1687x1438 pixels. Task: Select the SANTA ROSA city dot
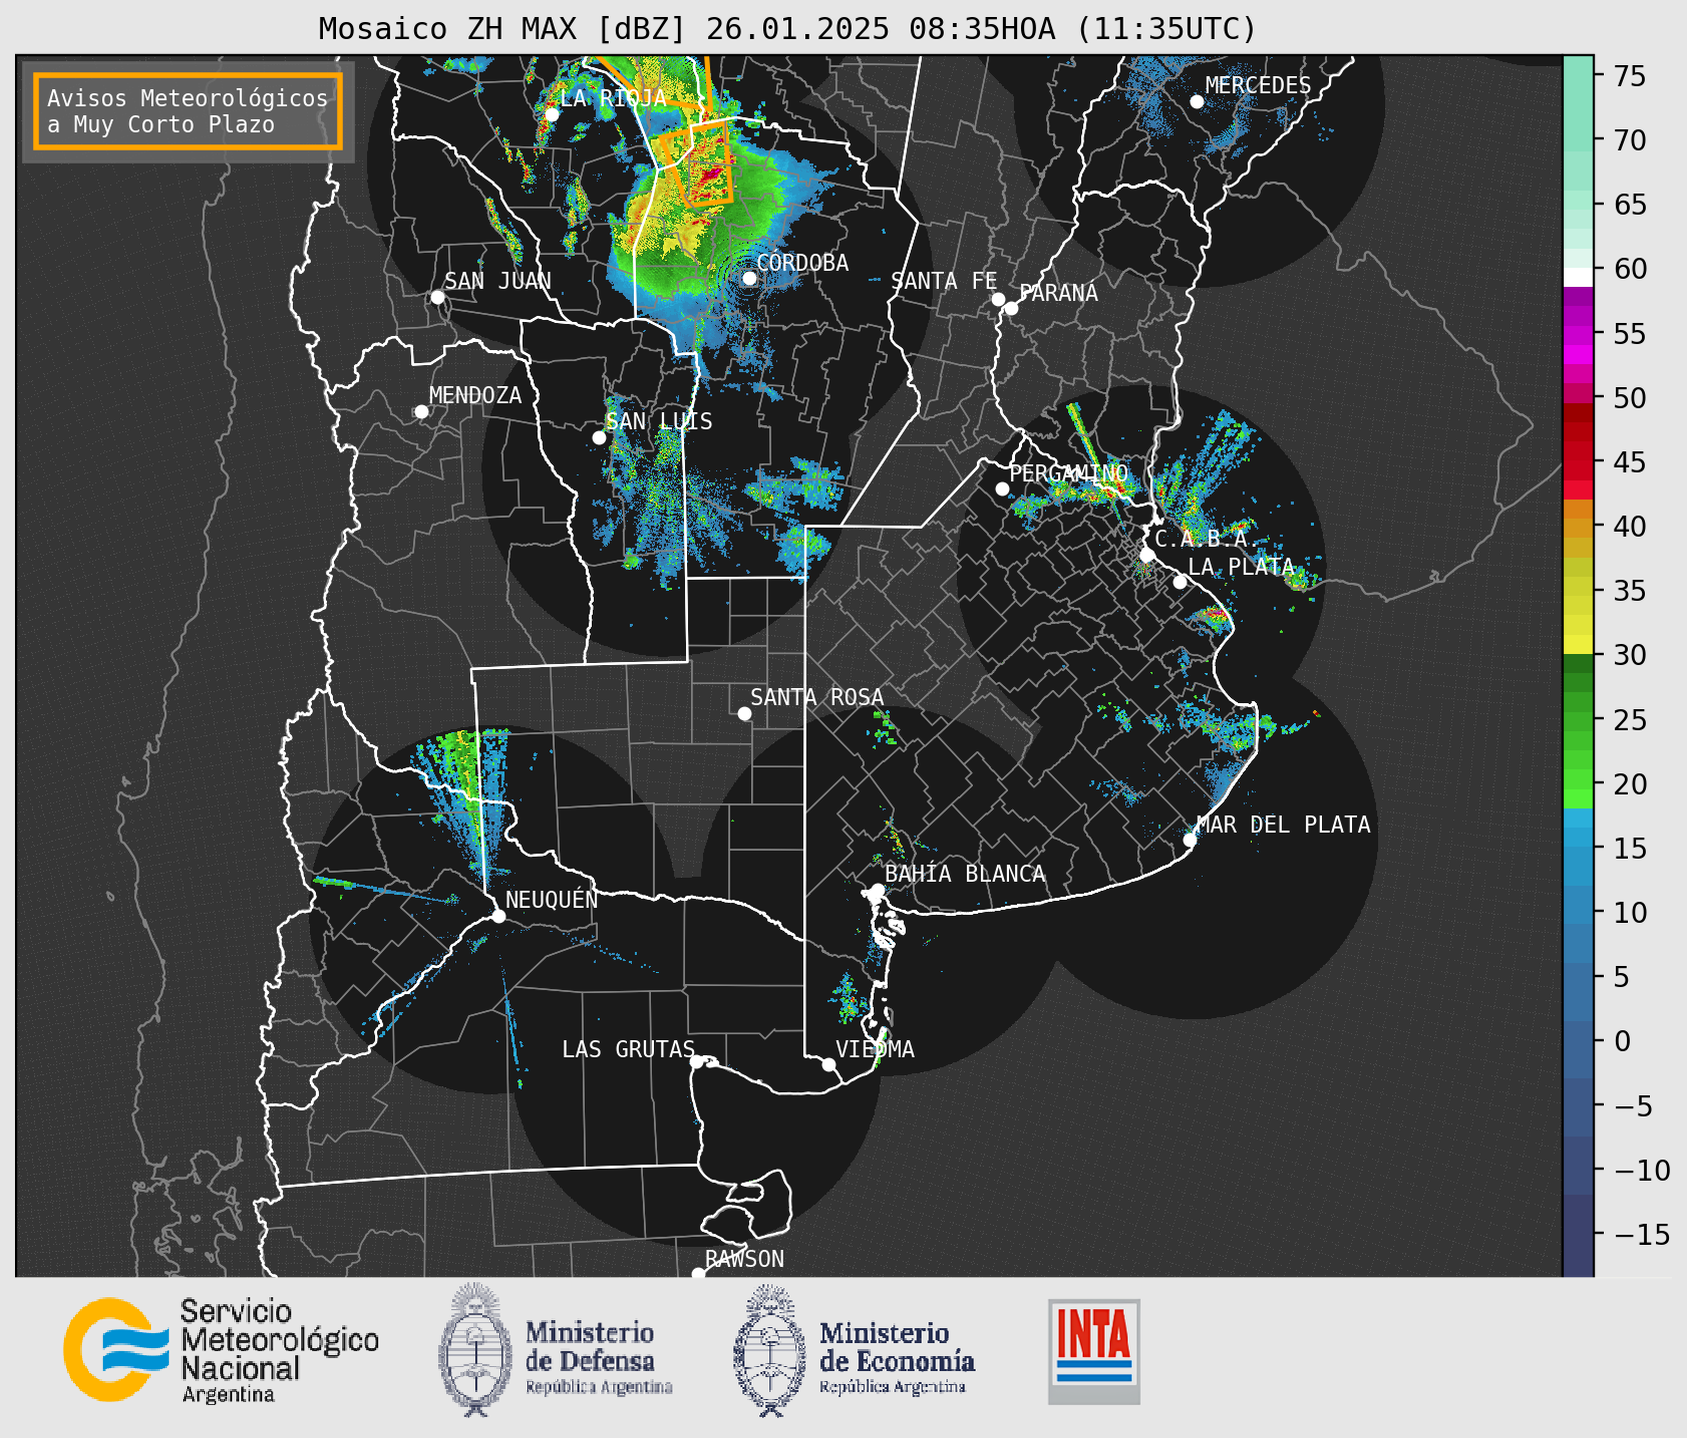[744, 713]
